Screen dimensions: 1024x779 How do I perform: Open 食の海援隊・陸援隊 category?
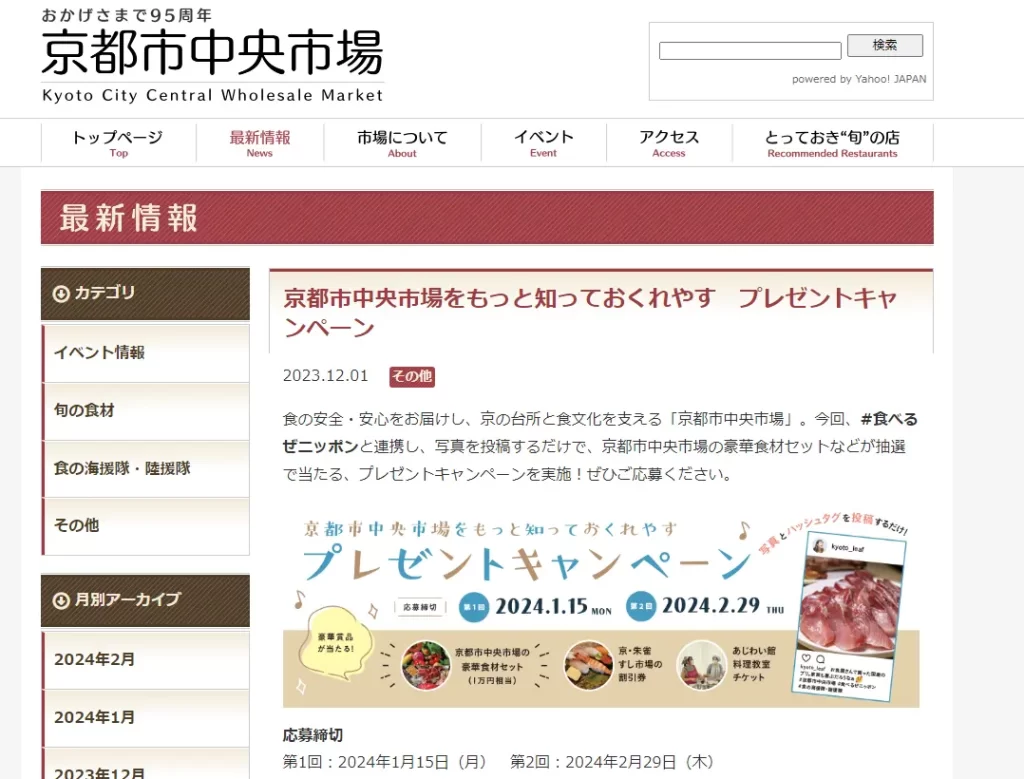point(146,468)
